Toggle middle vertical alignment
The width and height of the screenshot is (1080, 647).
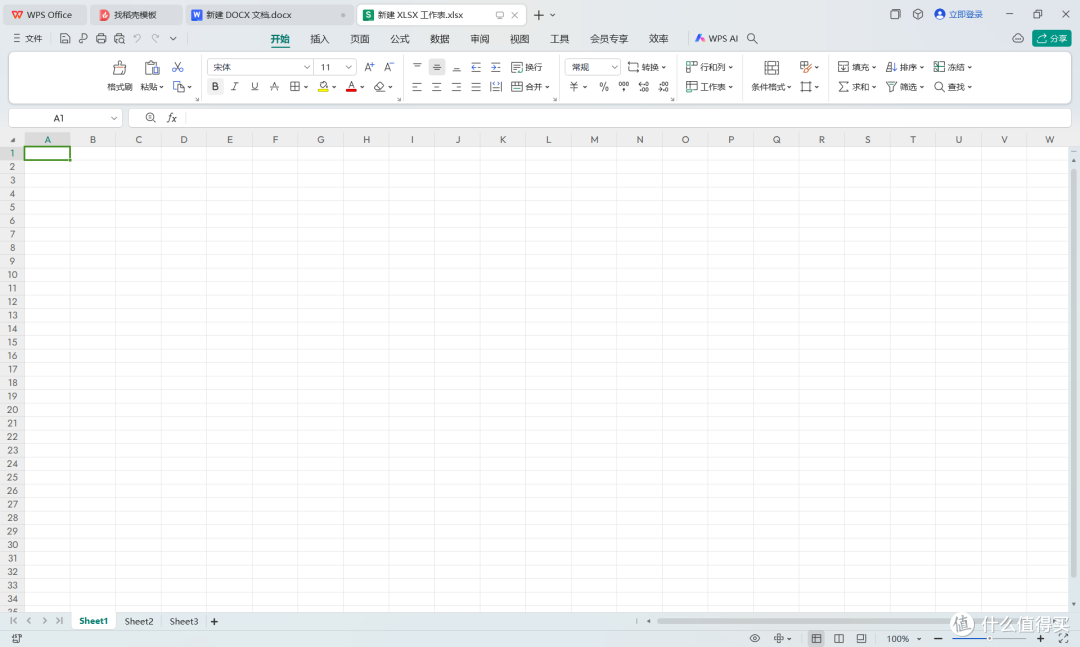[437, 67]
